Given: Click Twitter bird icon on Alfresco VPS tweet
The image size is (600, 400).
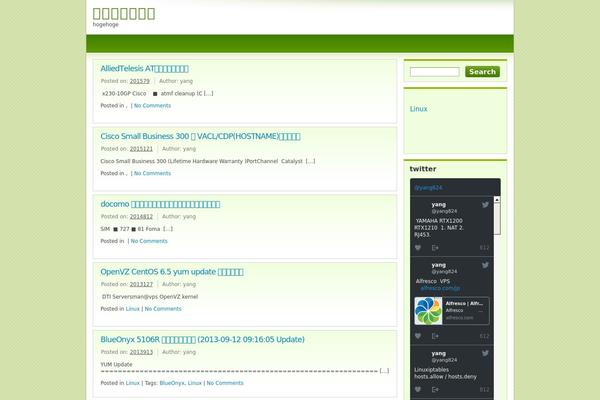Looking at the screenshot, I should pyautogui.click(x=485, y=265).
